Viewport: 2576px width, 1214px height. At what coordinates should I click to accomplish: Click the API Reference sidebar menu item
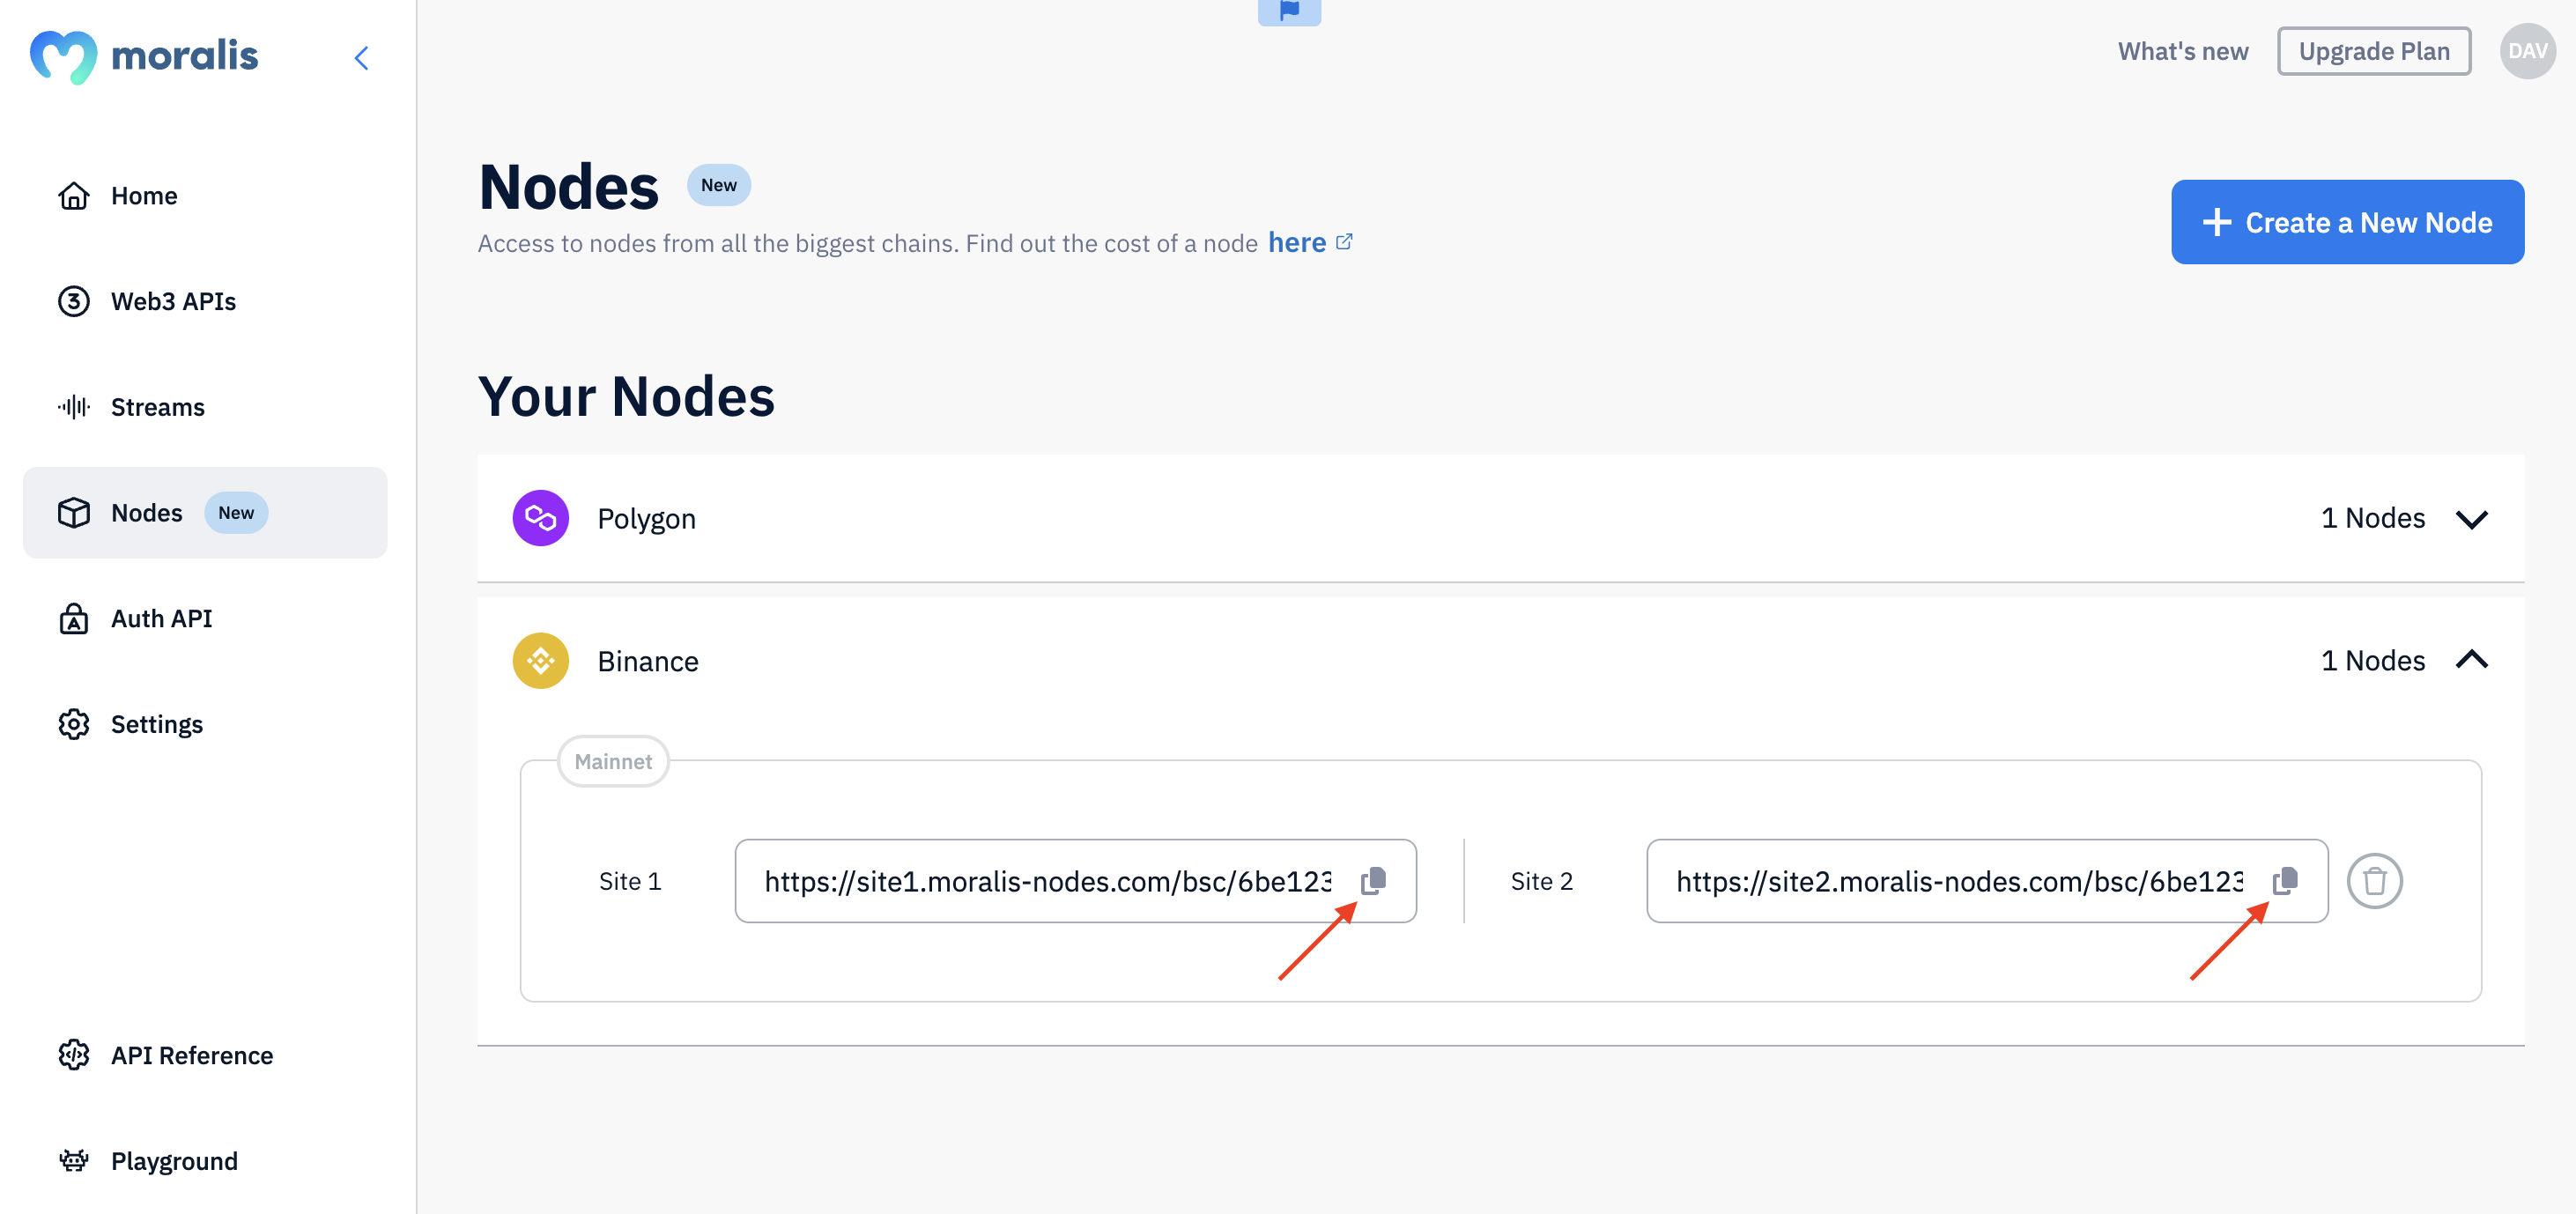pos(190,1053)
